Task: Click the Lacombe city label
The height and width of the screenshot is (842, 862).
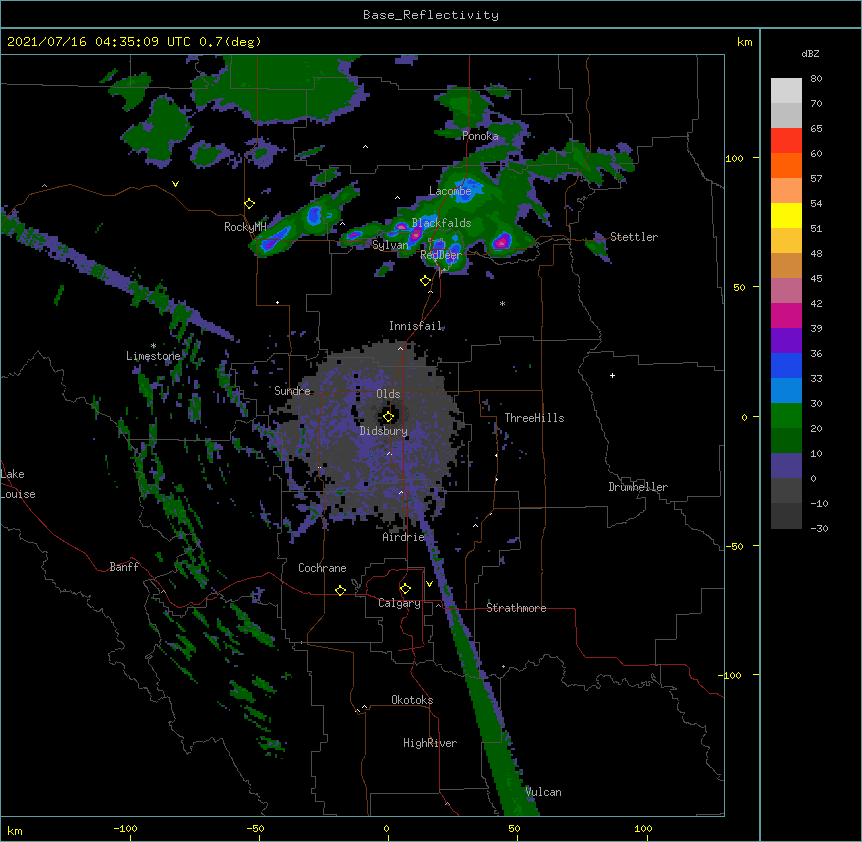Action: pyautogui.click(x=450, y=191)
